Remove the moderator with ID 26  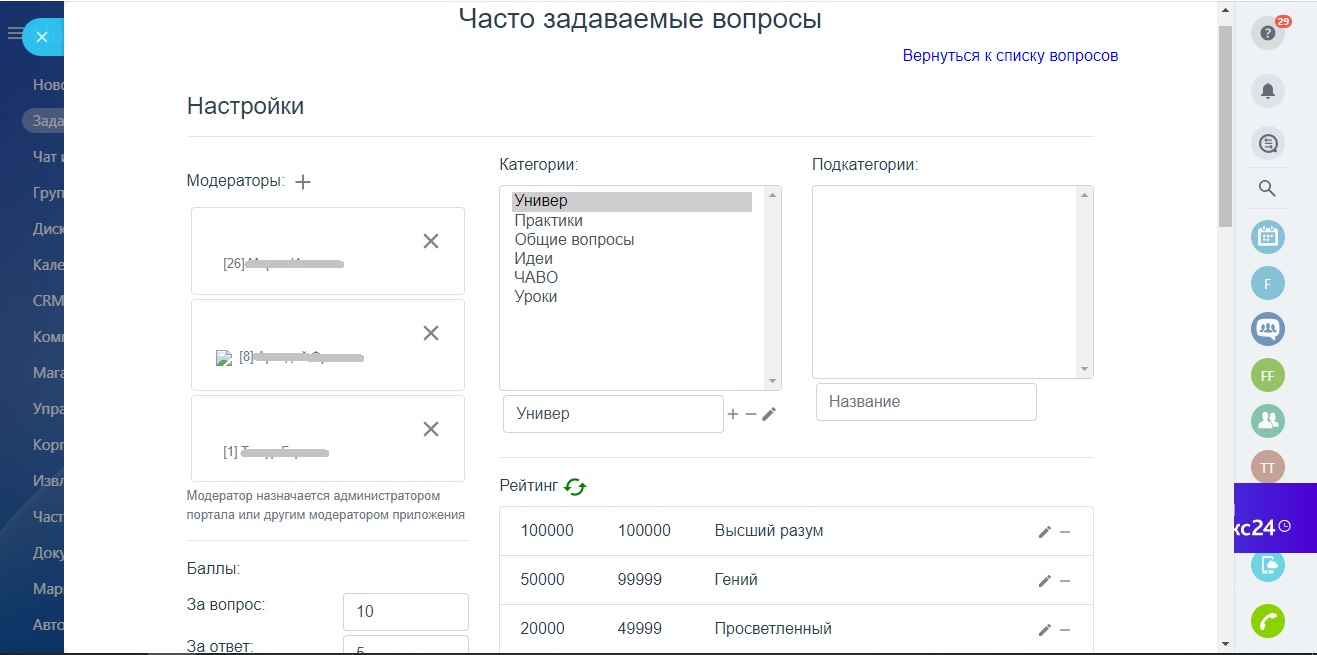(x=431, y=241)
